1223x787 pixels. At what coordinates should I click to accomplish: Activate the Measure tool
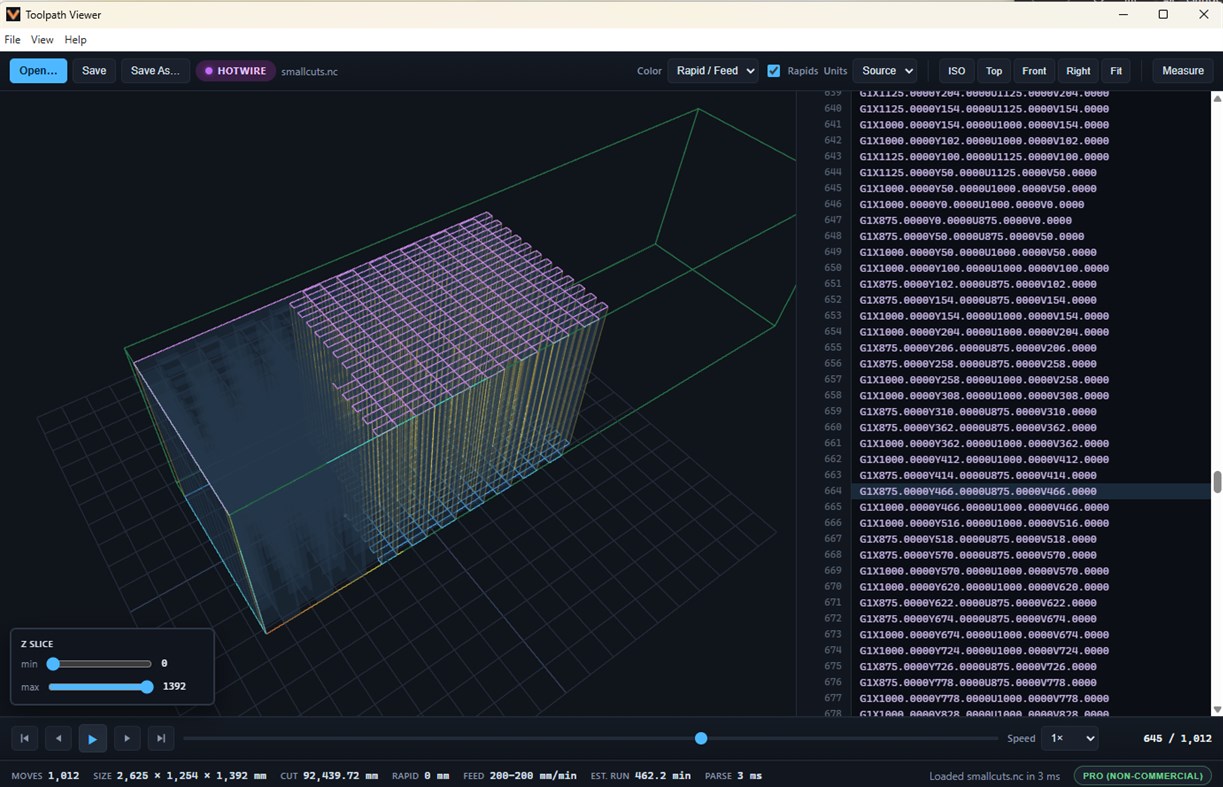[x=1183, y=71]
